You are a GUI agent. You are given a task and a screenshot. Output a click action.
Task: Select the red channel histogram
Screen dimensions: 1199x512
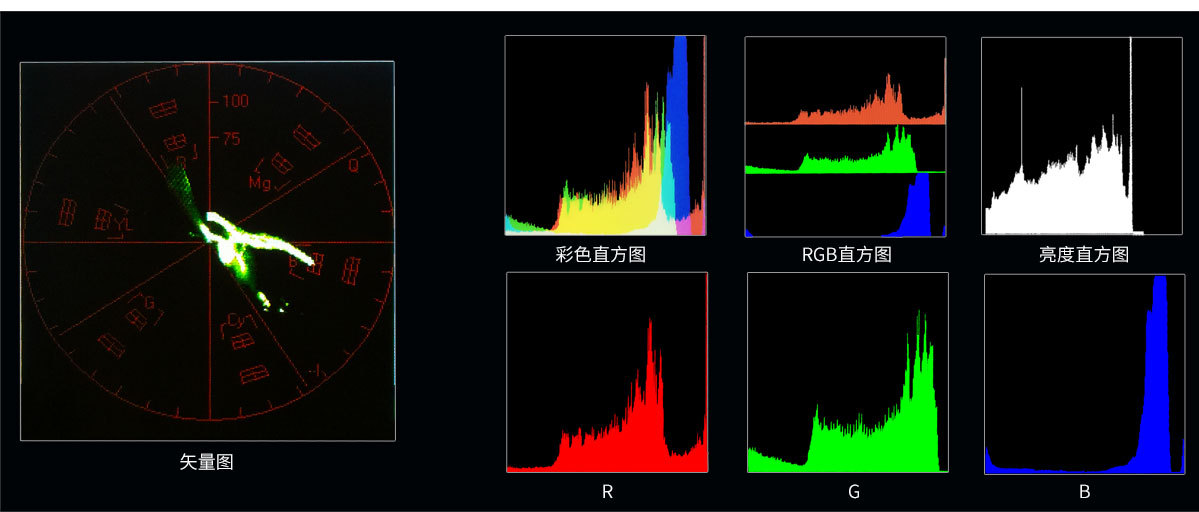click(x=607, y=372)
